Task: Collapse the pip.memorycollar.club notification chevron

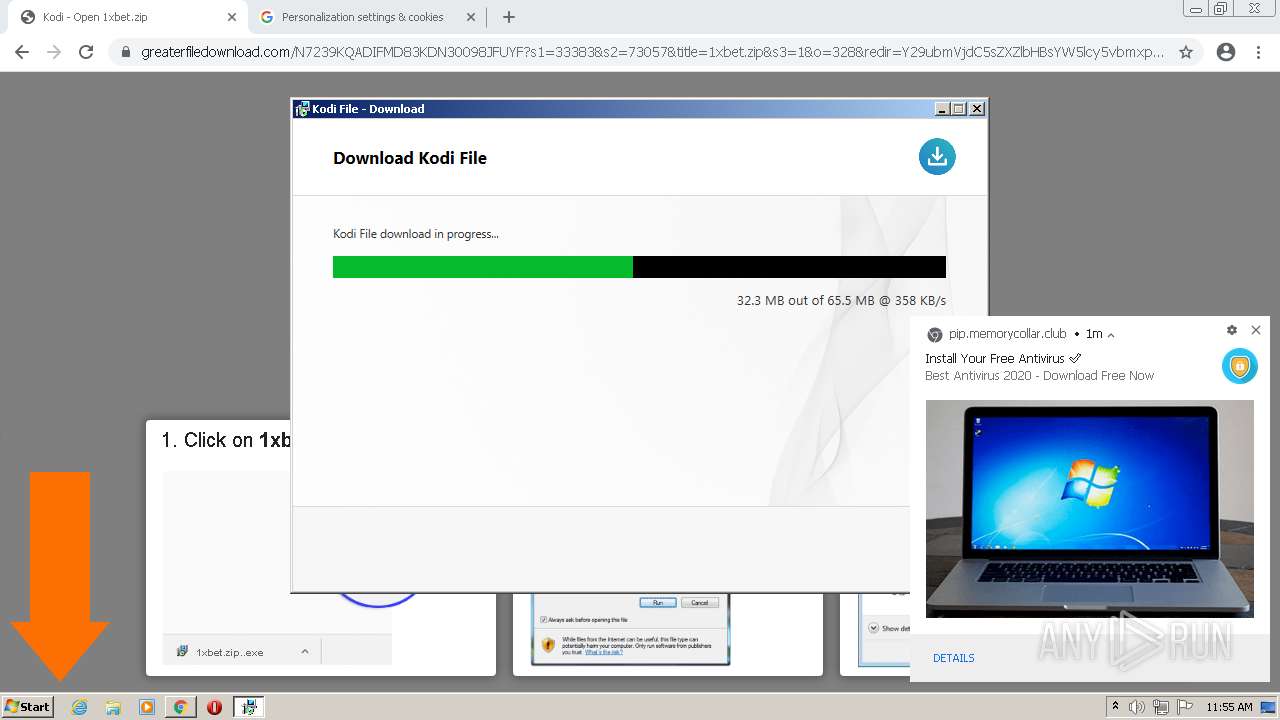Action: pyautogui.click(x=1111, y=335)
